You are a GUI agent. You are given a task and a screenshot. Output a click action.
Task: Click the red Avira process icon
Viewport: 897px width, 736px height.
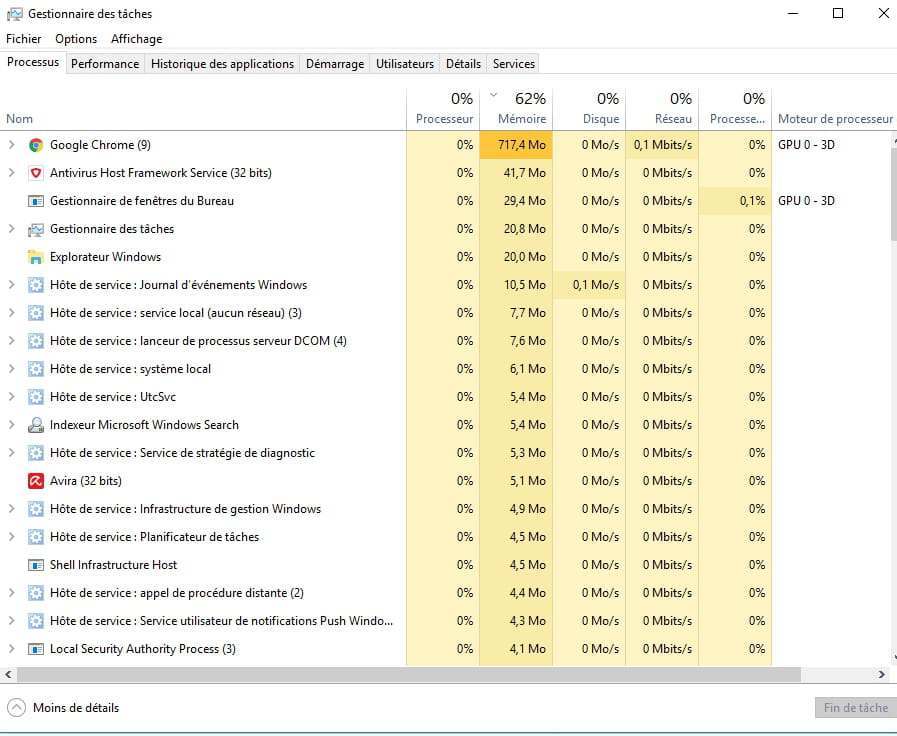click(x=35, y=482)
